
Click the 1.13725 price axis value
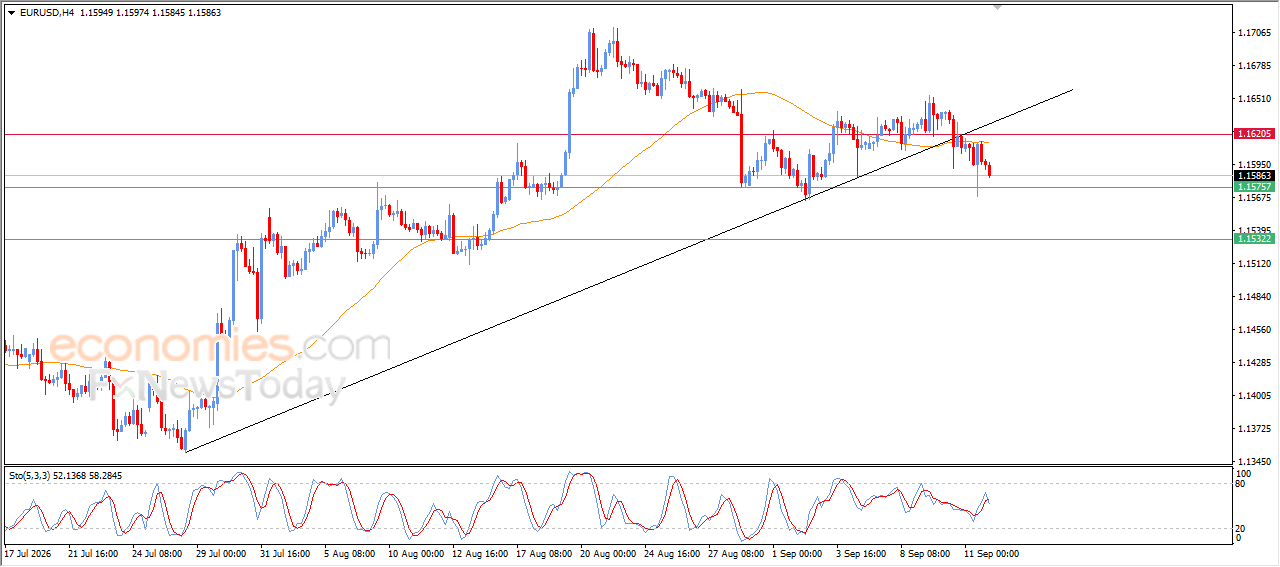(1255, 429)
